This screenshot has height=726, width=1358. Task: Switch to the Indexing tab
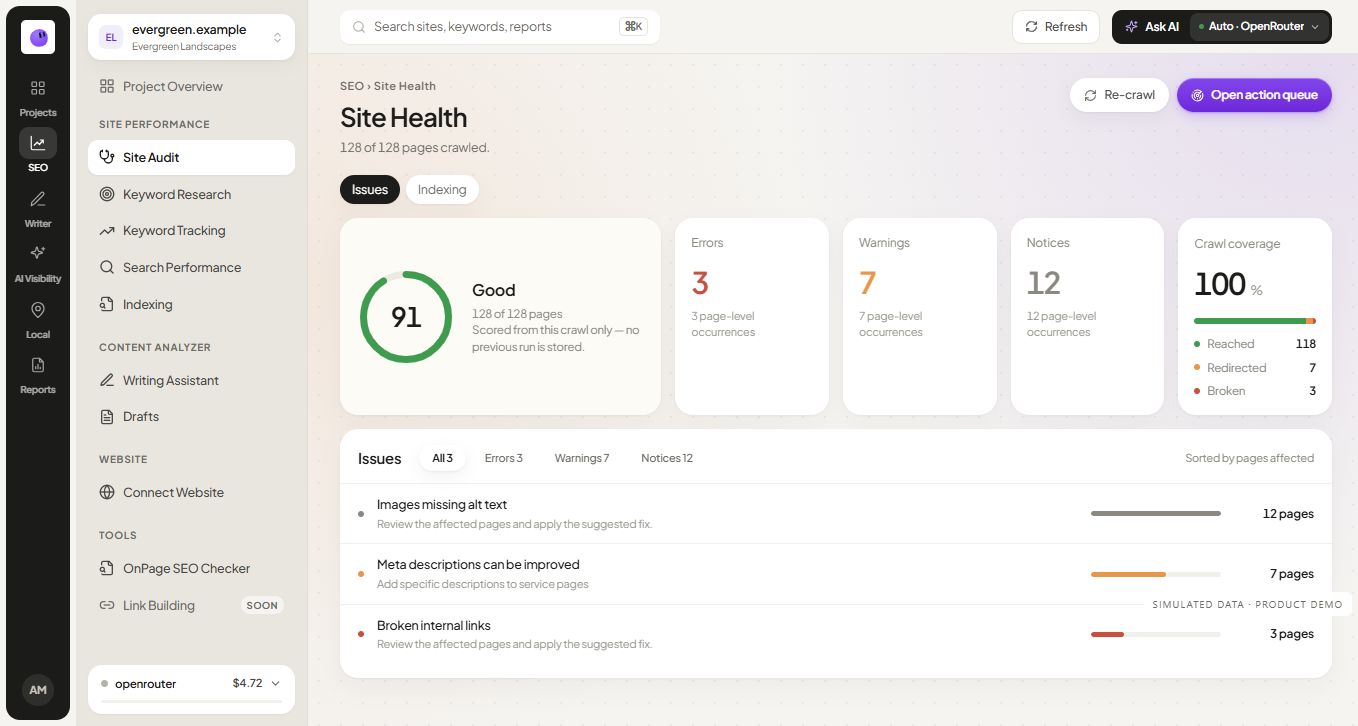442,190
